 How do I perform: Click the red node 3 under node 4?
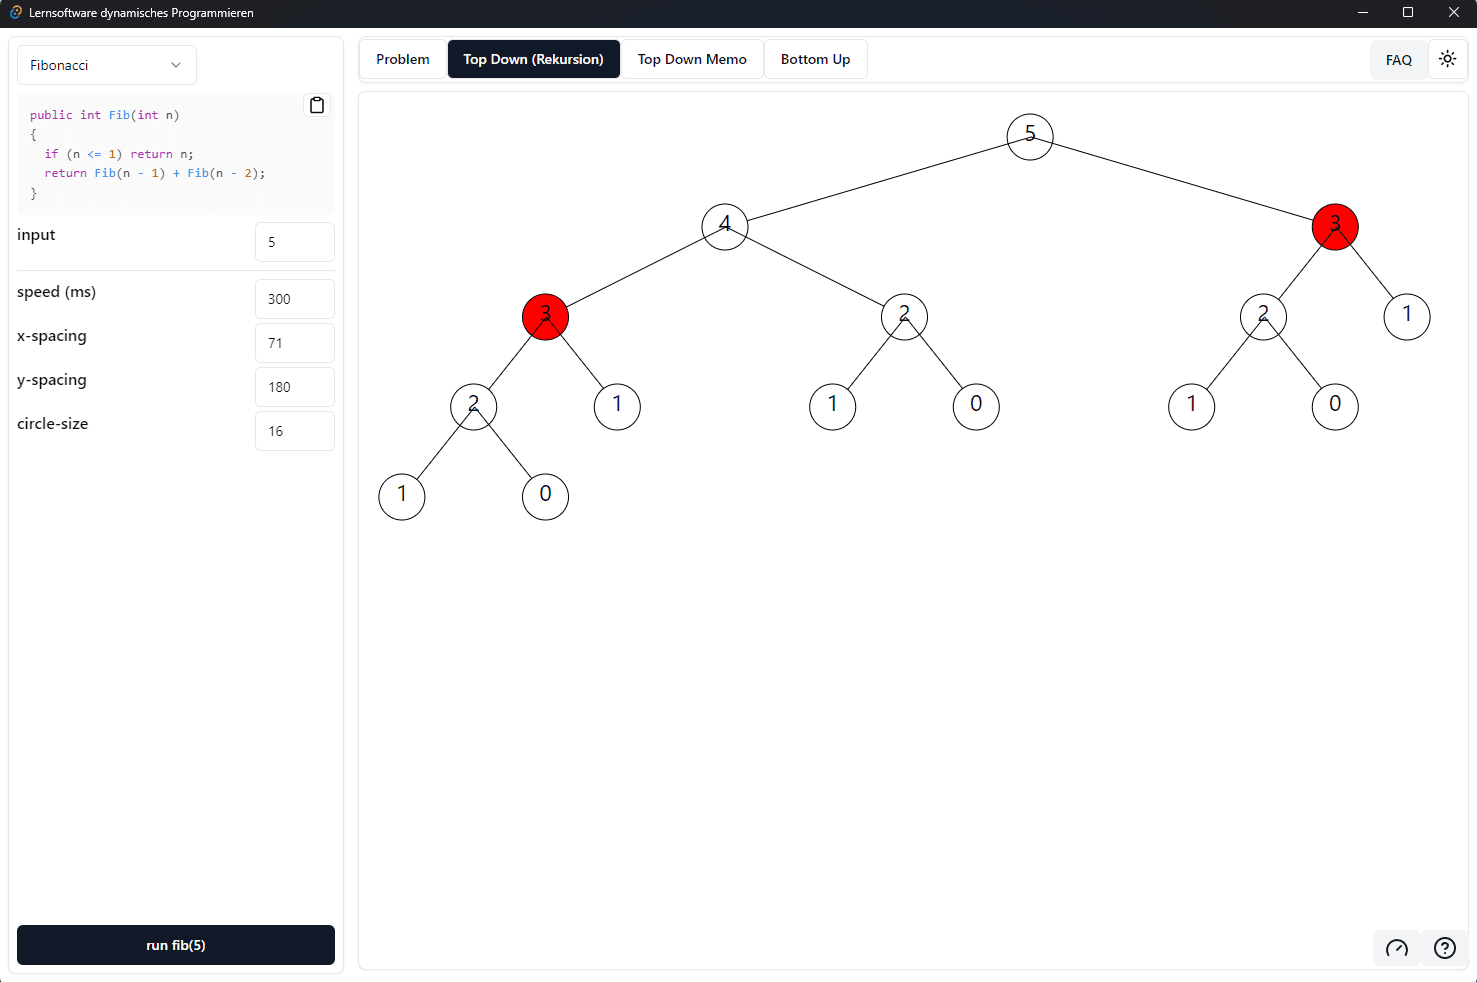coord(545,316)
